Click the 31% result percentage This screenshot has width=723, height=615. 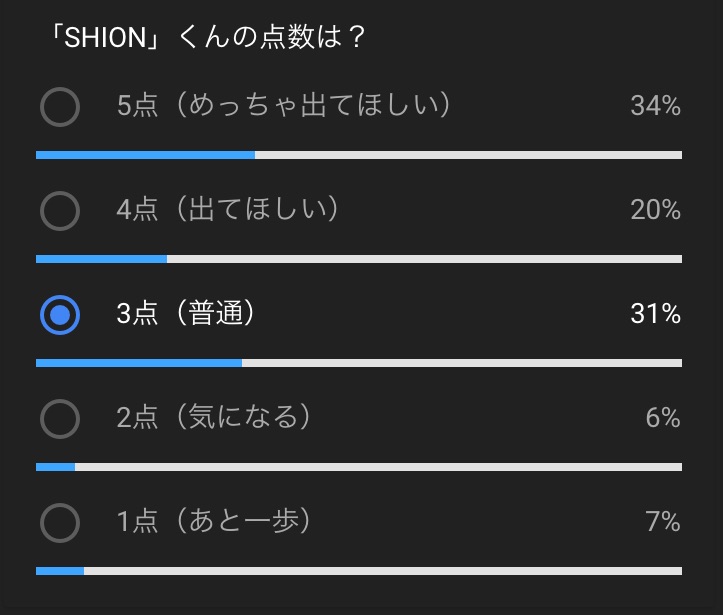pyautogui.click(x=655, y=314)
